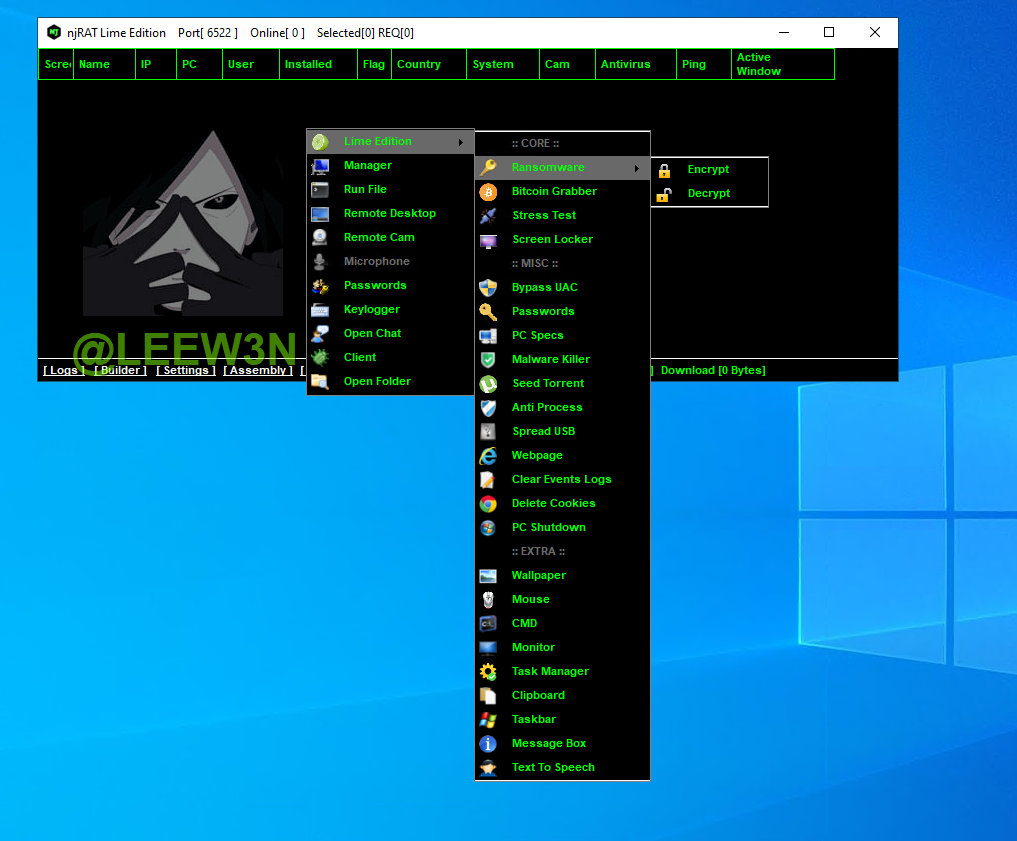Click the picture icon beside Wallpaper
This screenshot has height=841, width=1017.
pos(488,576)
